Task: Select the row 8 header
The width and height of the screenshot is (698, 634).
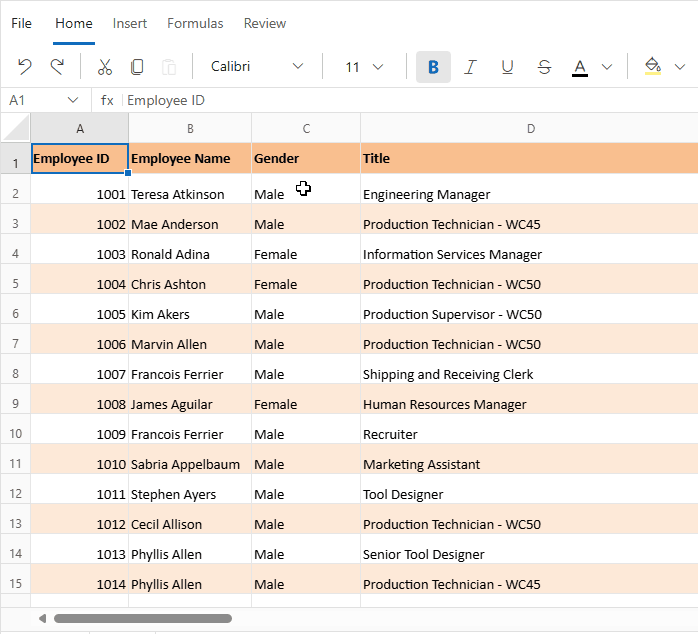Action: [15, 374]
